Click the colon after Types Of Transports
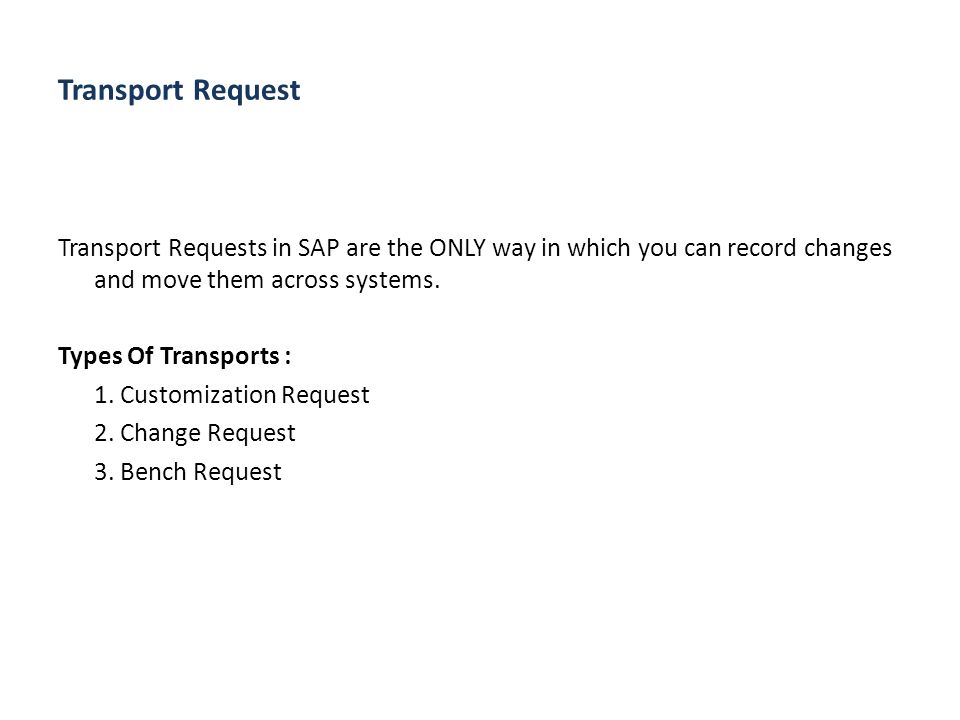This screenshot has width=960, height=720. point(287,357)
